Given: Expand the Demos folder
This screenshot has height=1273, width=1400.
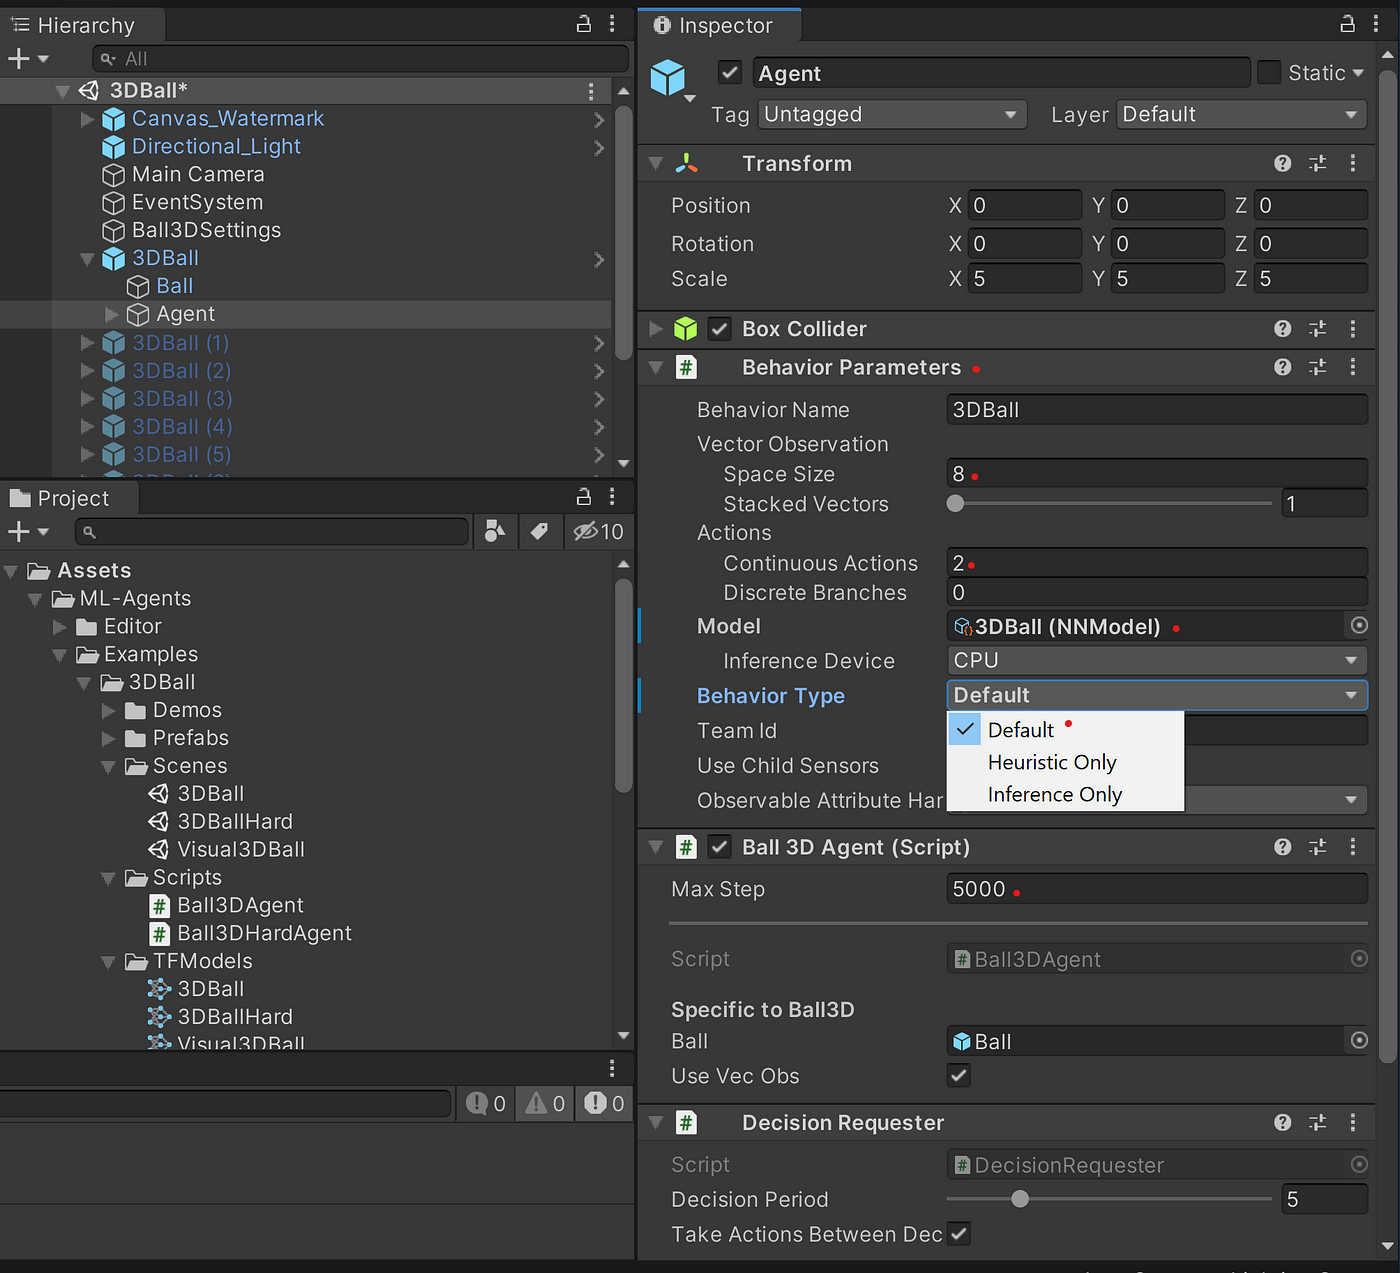Looking at the screenshot, I should coord(108,711).
